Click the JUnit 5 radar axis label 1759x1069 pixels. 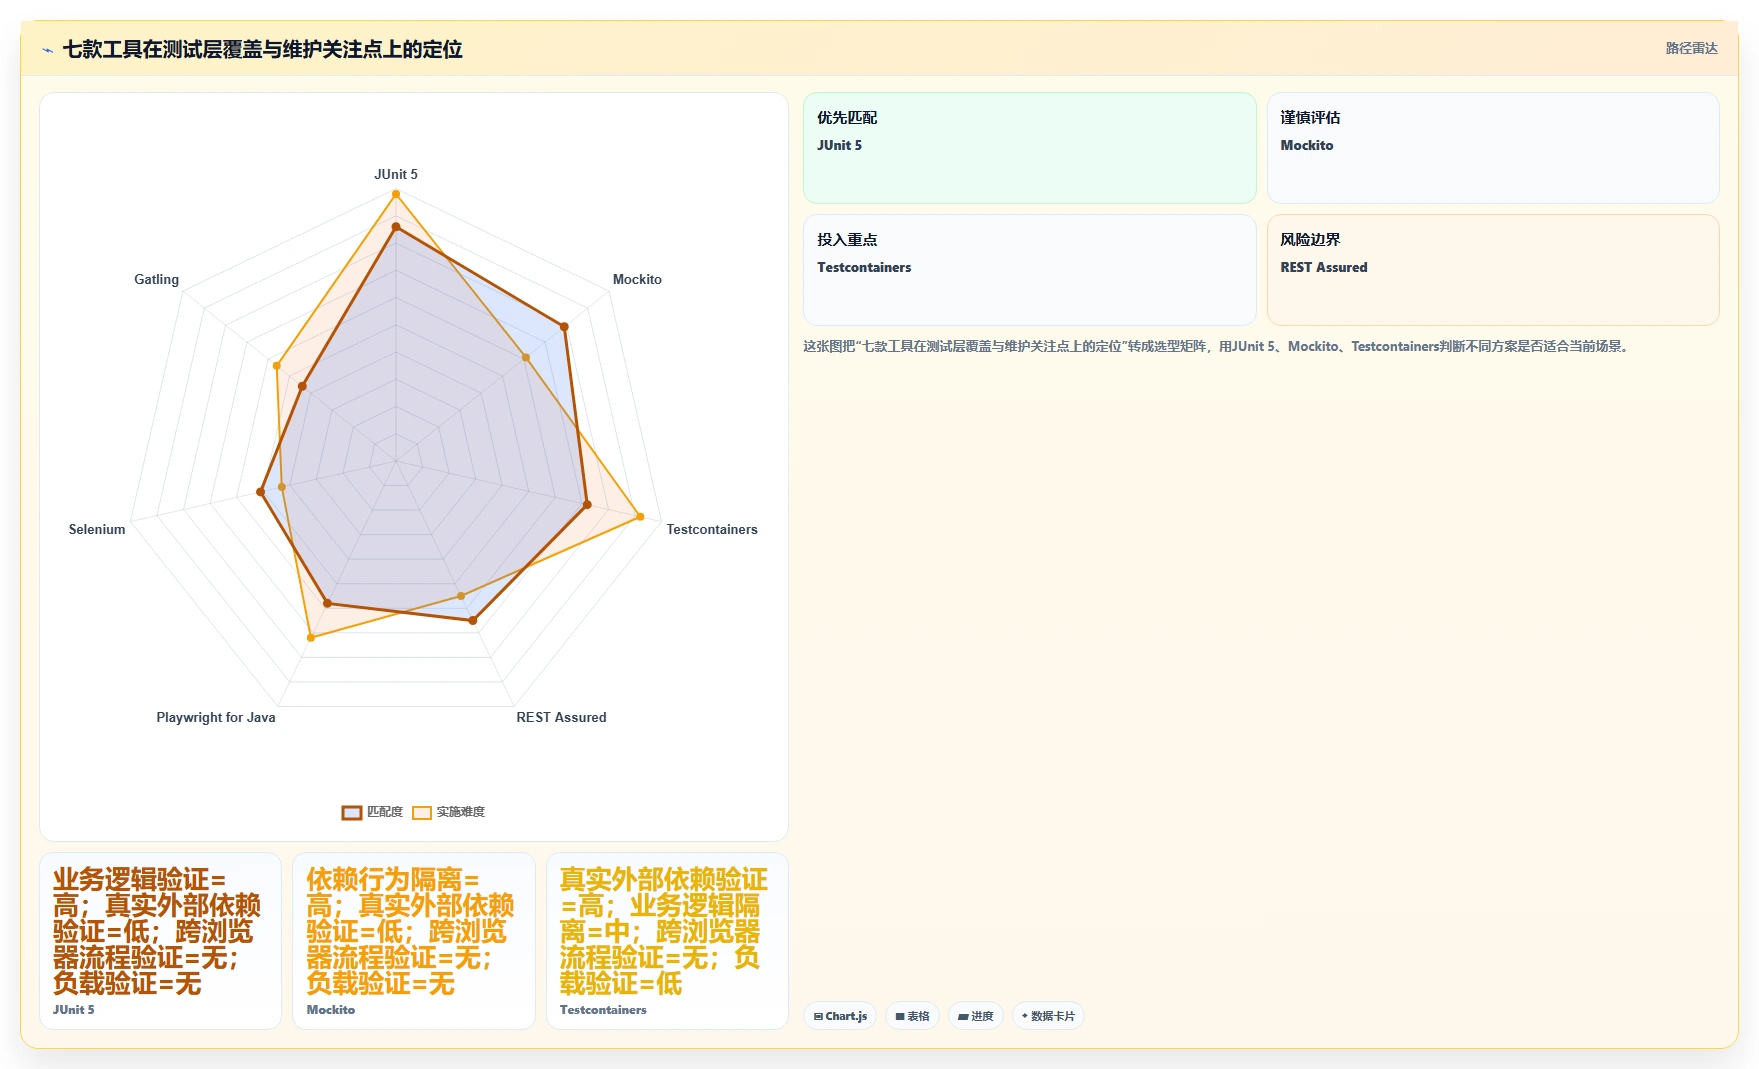click(x=396, y=174)
